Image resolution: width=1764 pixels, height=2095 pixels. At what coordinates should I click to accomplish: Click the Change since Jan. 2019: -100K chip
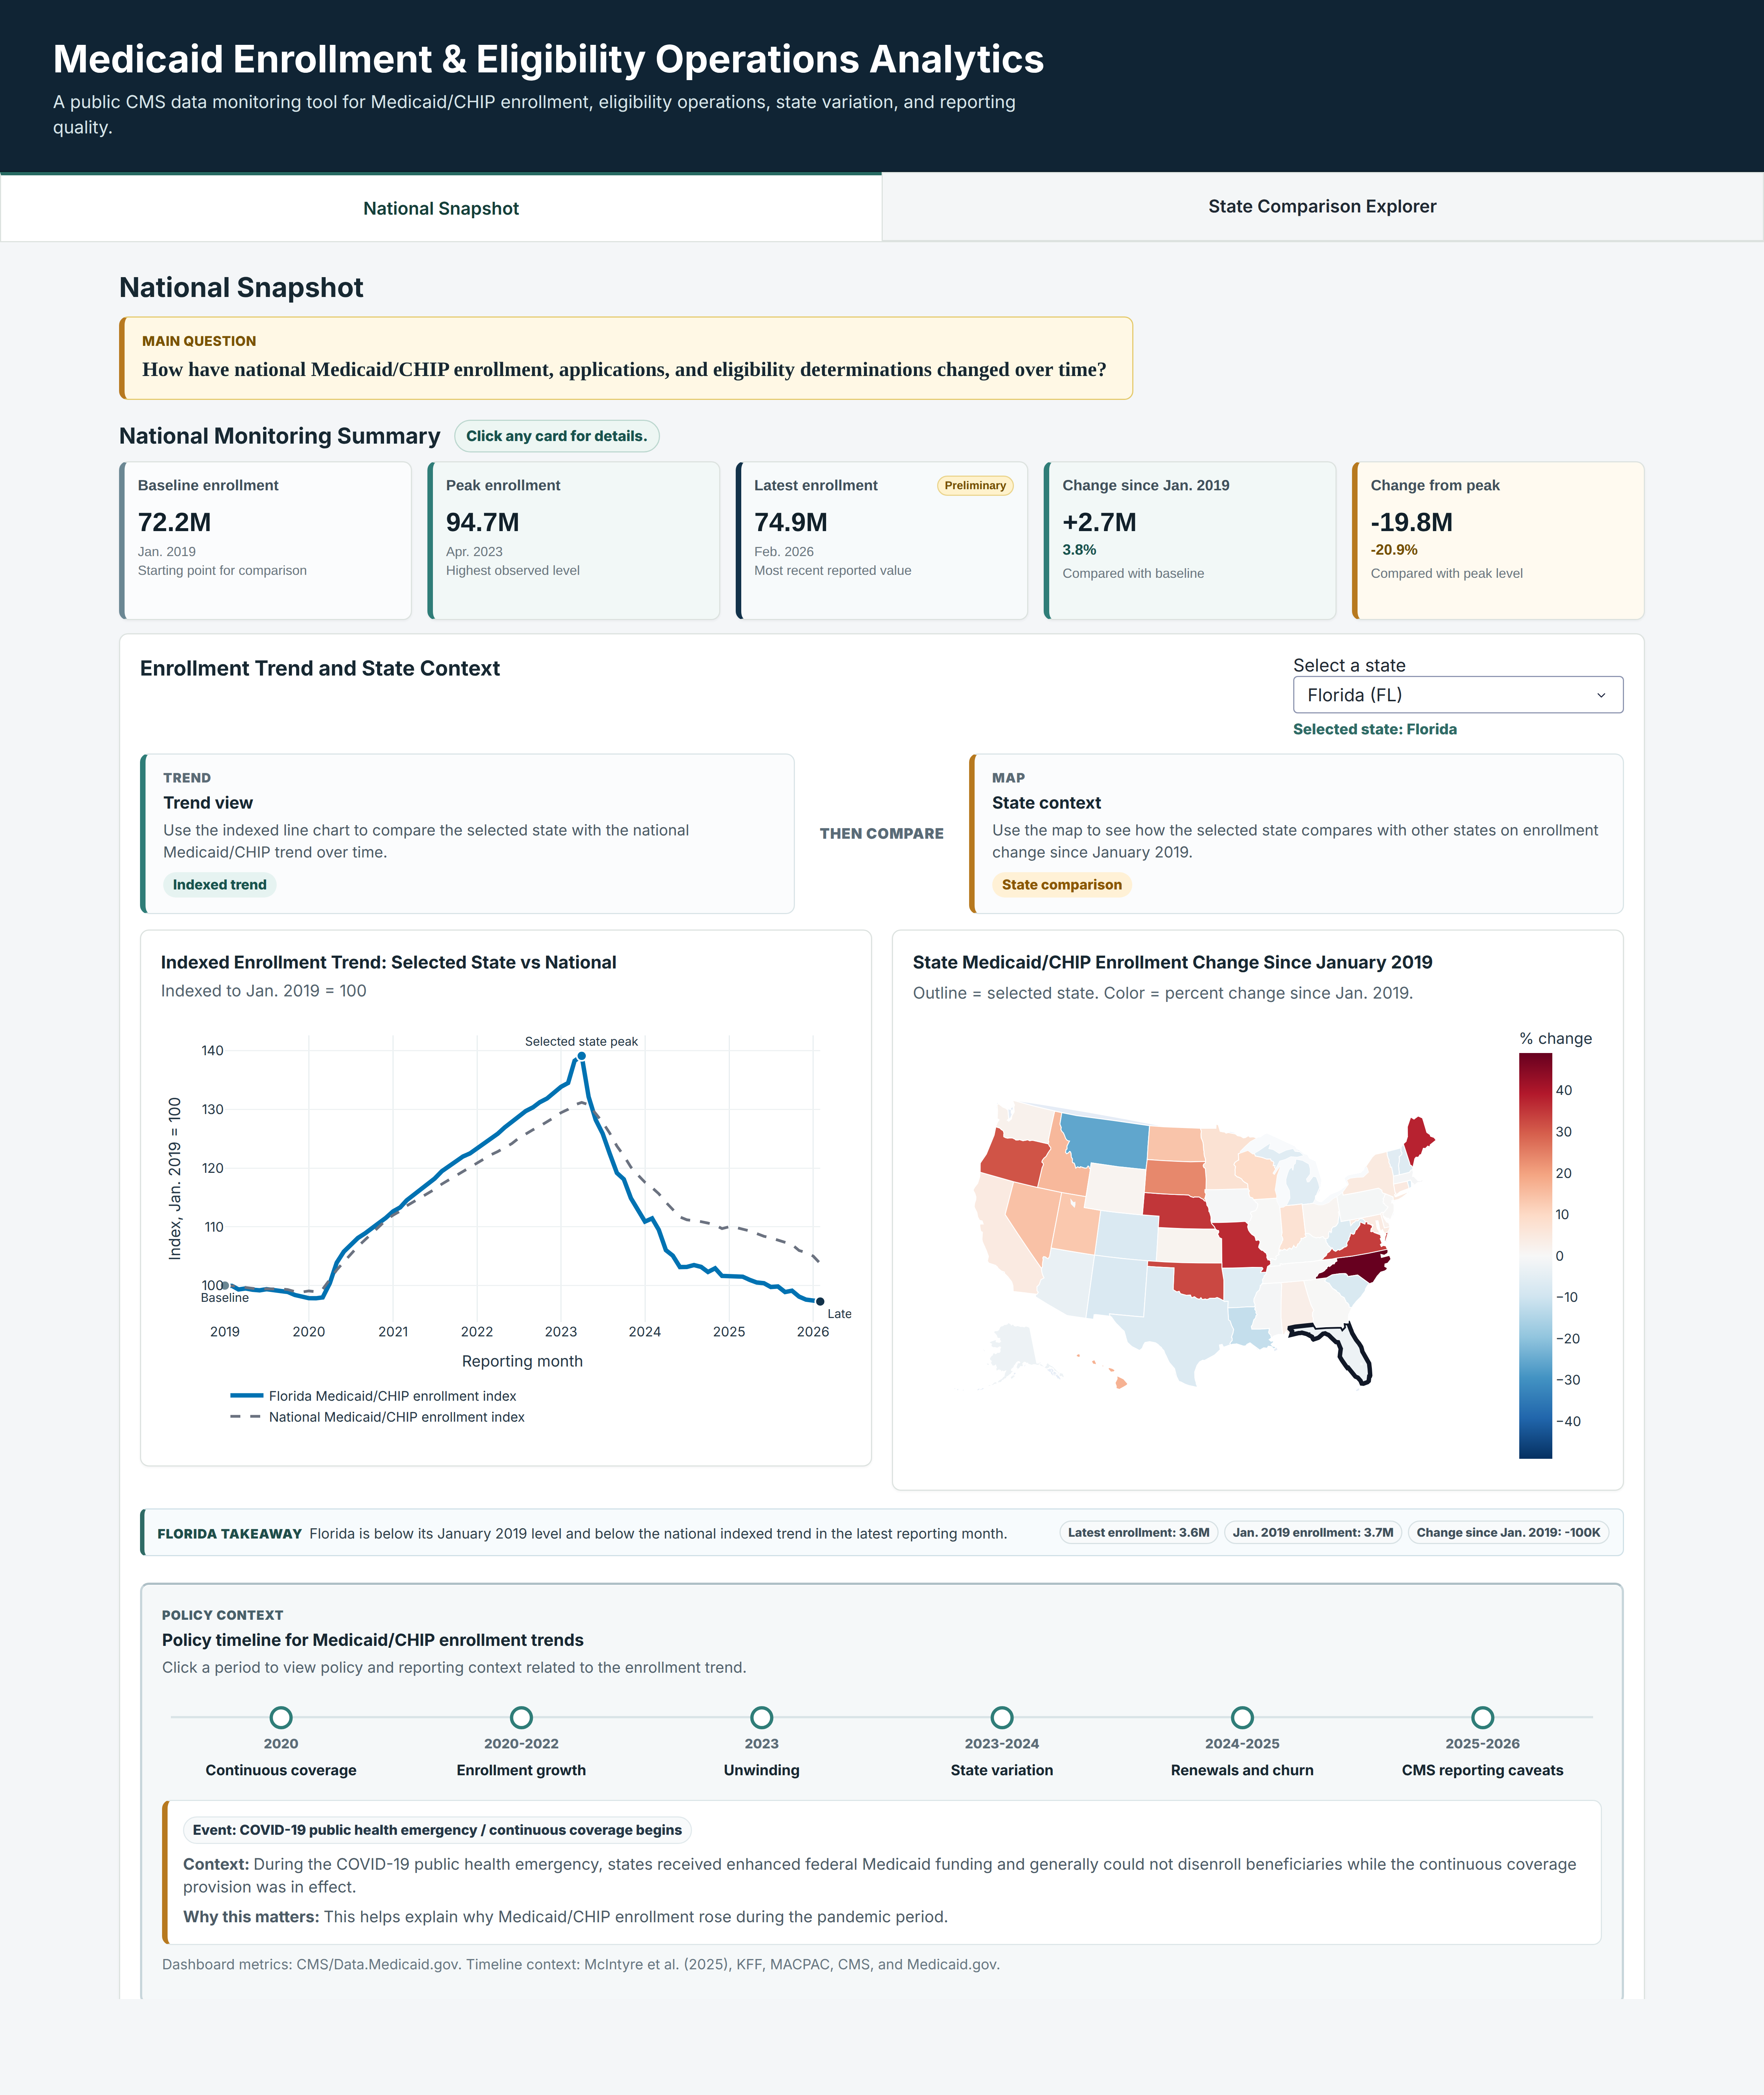click(1508, 1532)
